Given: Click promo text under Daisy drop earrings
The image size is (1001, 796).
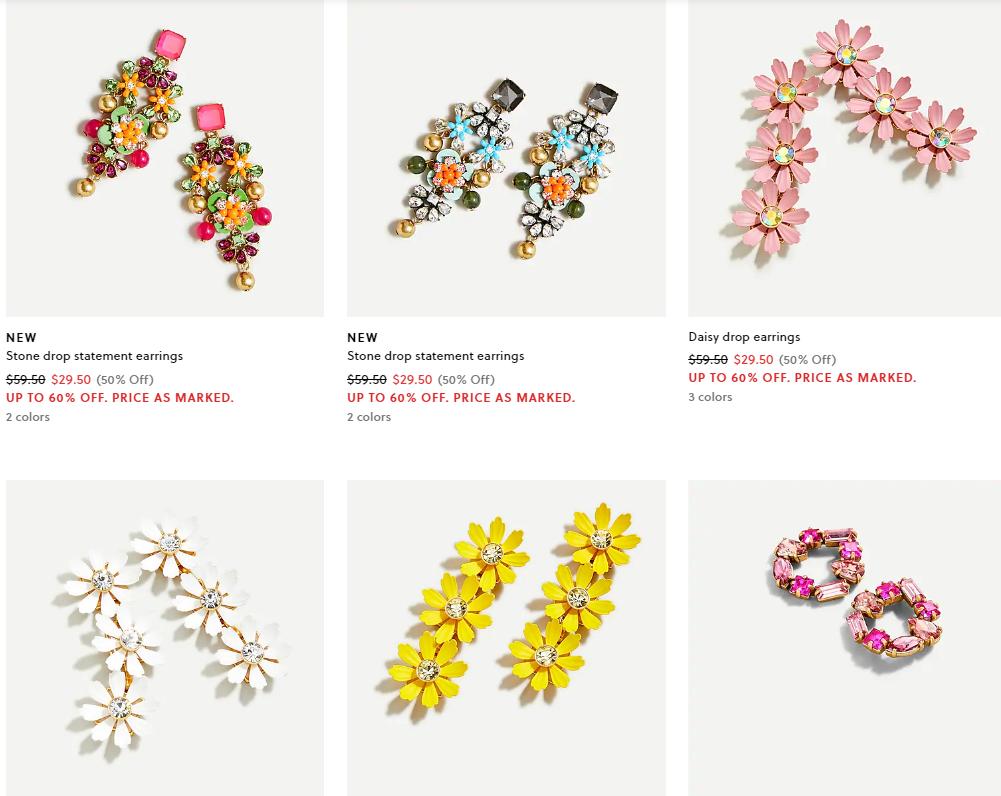Looking at the screenshot, I should coord(802,378).
